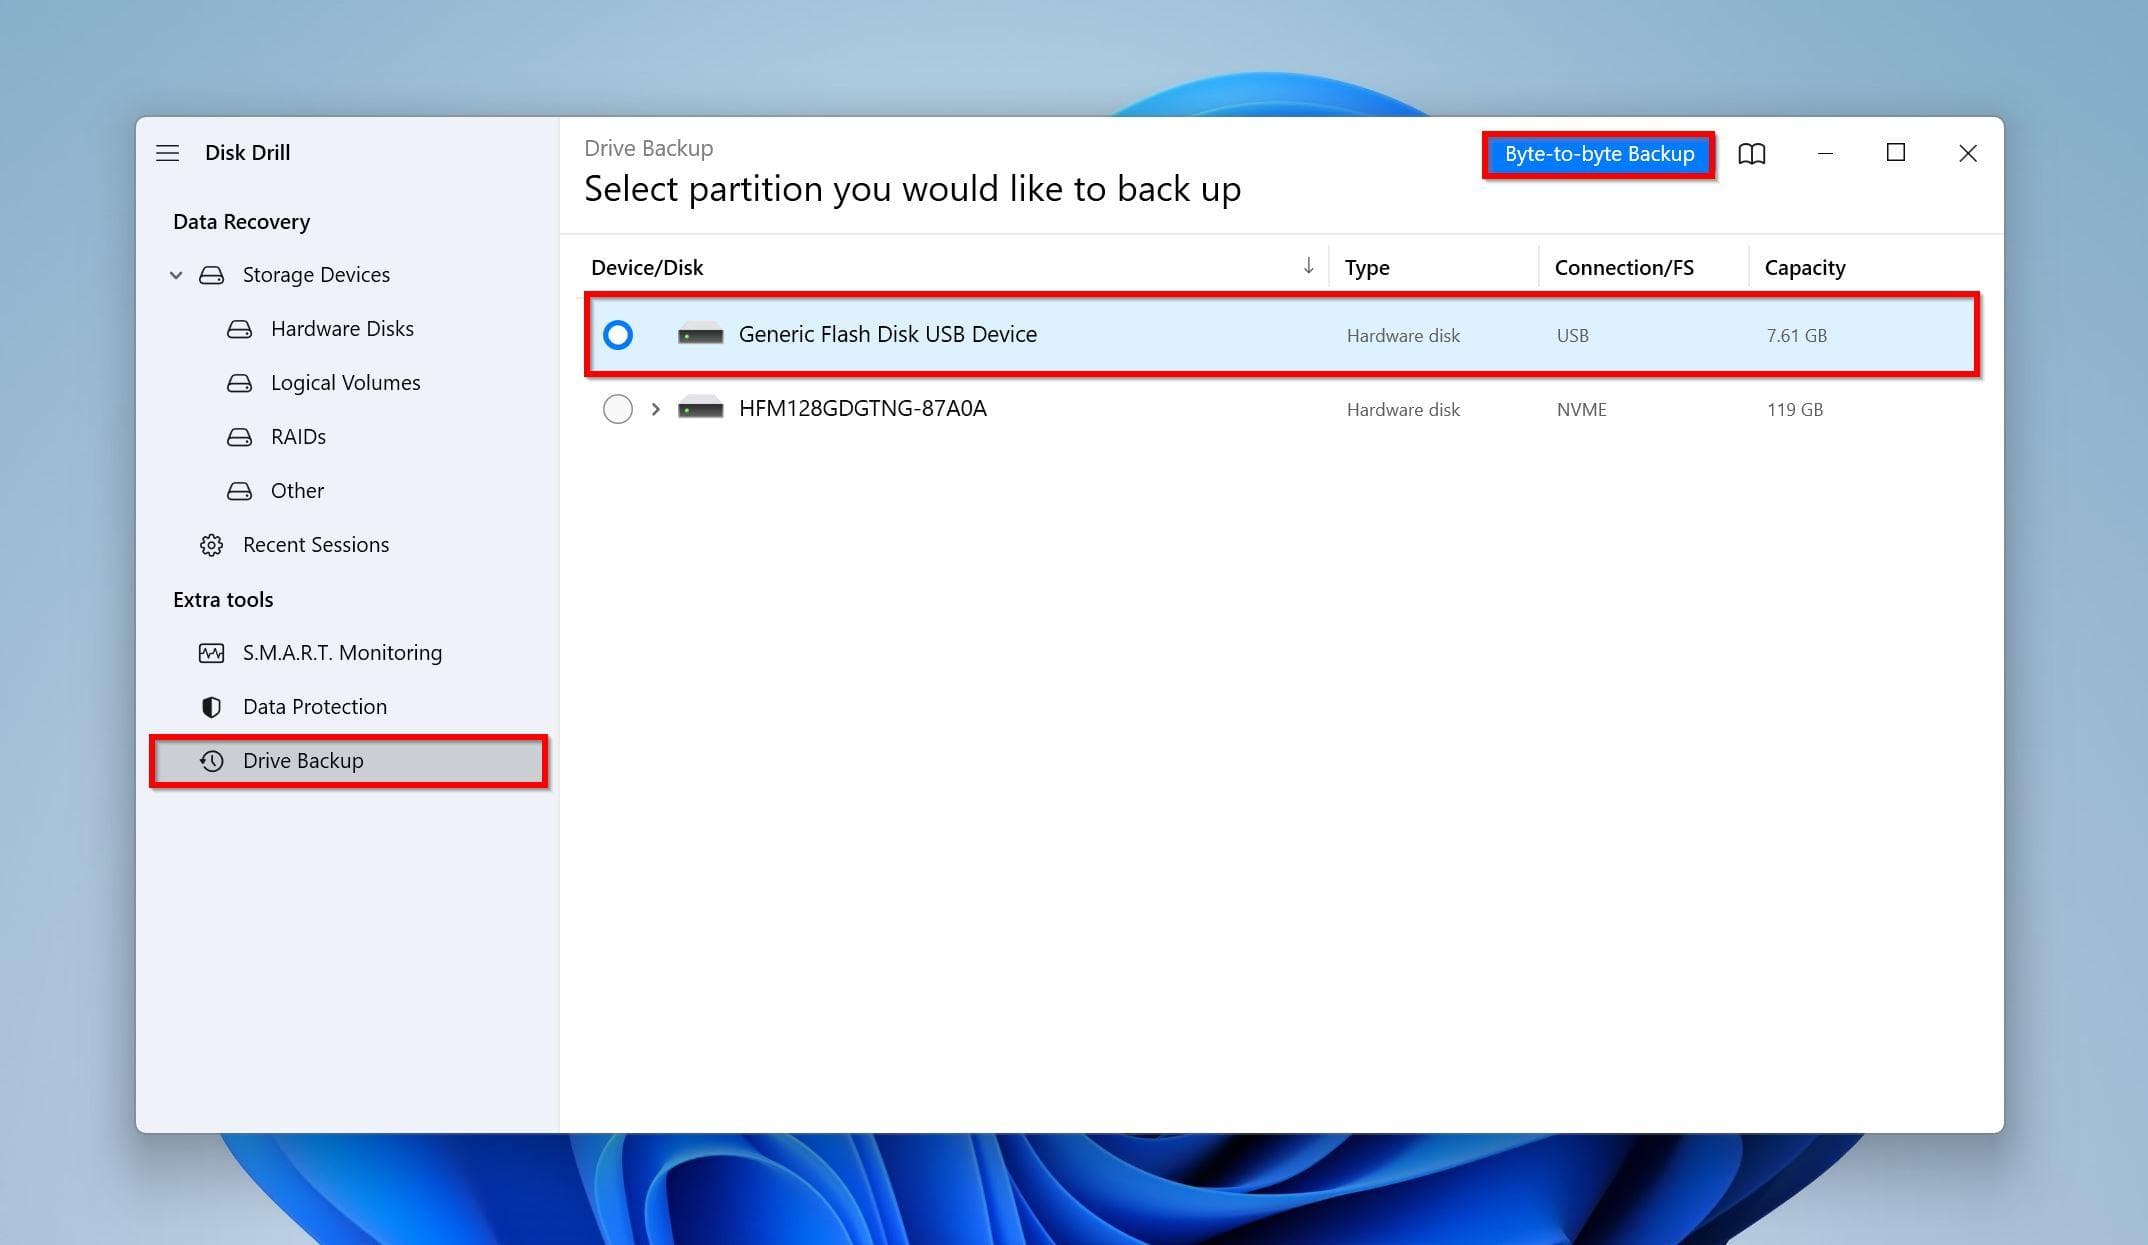This screenshot has width=2148, height=1245.
Task: Click the 7.61 GB capacity value
Action: (1796, 336)
